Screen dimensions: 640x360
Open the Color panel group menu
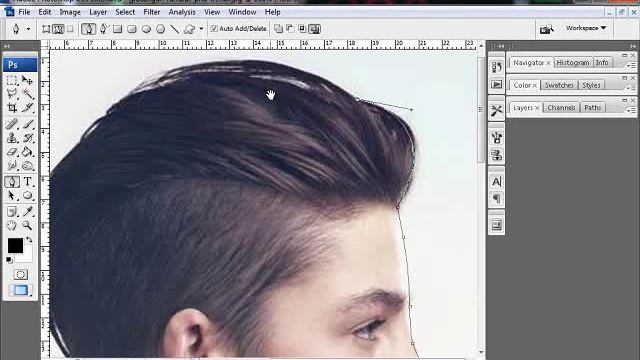pyautogui.click(x=632, y=87)
